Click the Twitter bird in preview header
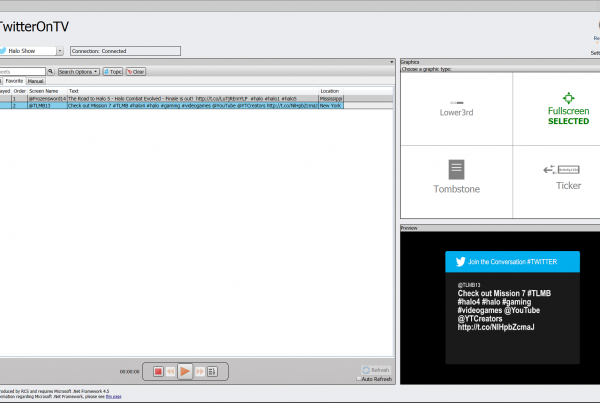The height and width of the screenshot is (403, 600). (460, 262)
